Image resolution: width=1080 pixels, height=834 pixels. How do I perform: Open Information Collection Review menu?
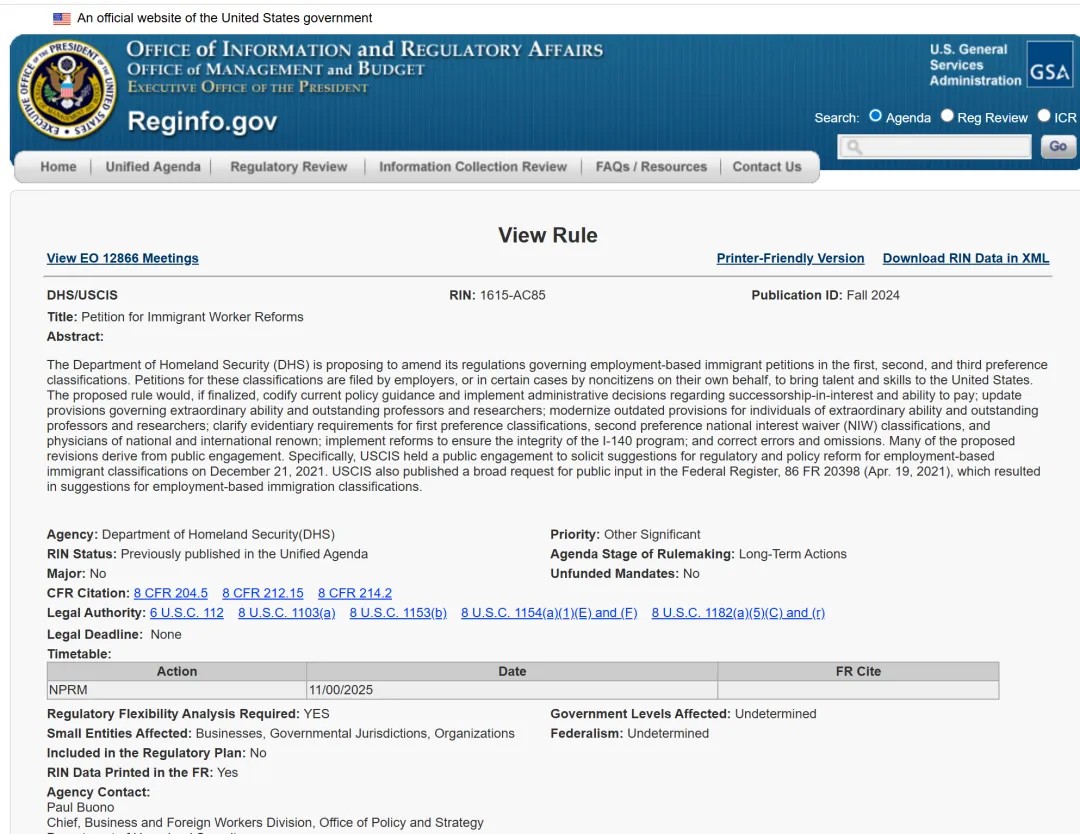(x=472, y=167)
